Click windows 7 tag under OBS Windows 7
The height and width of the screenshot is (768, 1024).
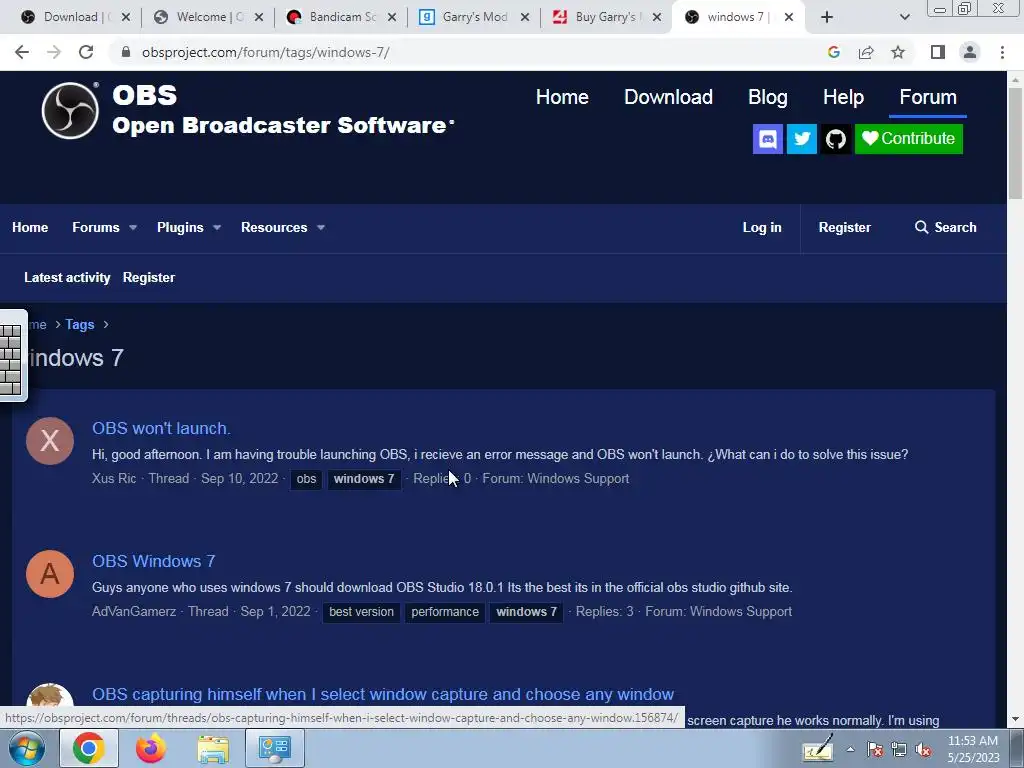pyautogui.click(x=526, y=612)
